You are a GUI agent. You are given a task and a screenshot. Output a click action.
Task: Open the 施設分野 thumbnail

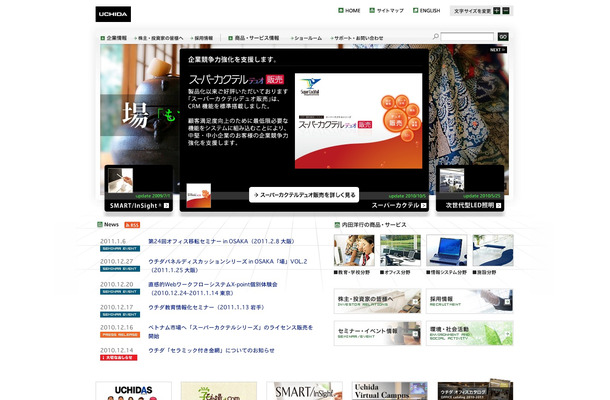coord(493,250)
